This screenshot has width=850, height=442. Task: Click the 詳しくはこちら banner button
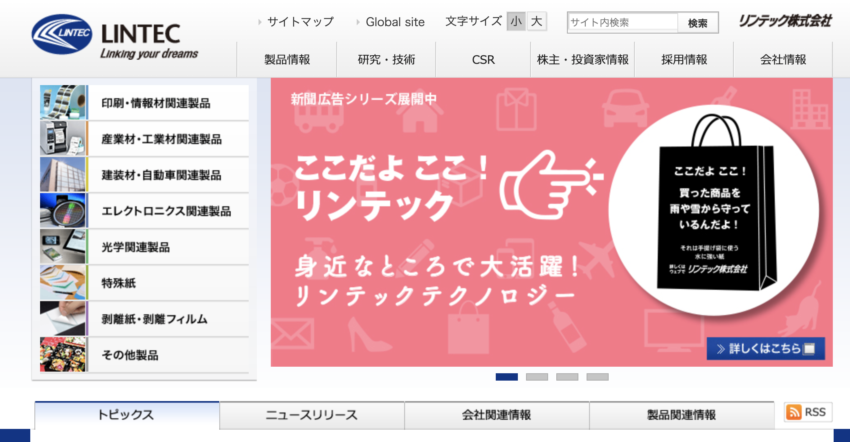tap(765, 349)
